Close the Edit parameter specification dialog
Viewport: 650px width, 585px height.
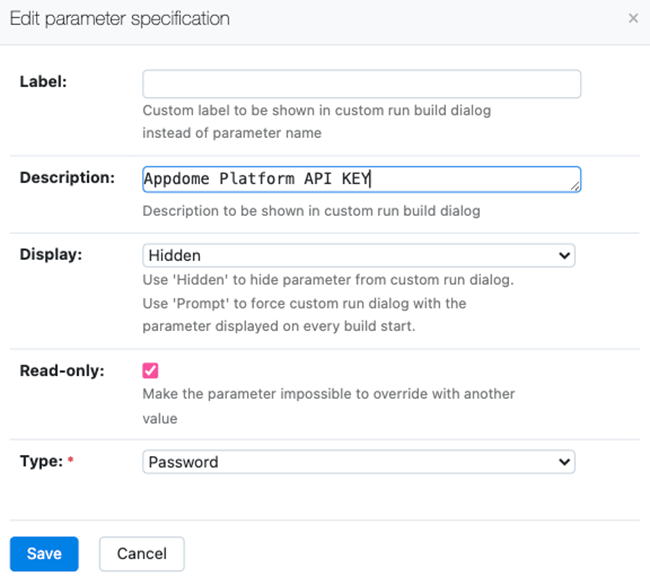pyautogui.click(x=633, y=19)
